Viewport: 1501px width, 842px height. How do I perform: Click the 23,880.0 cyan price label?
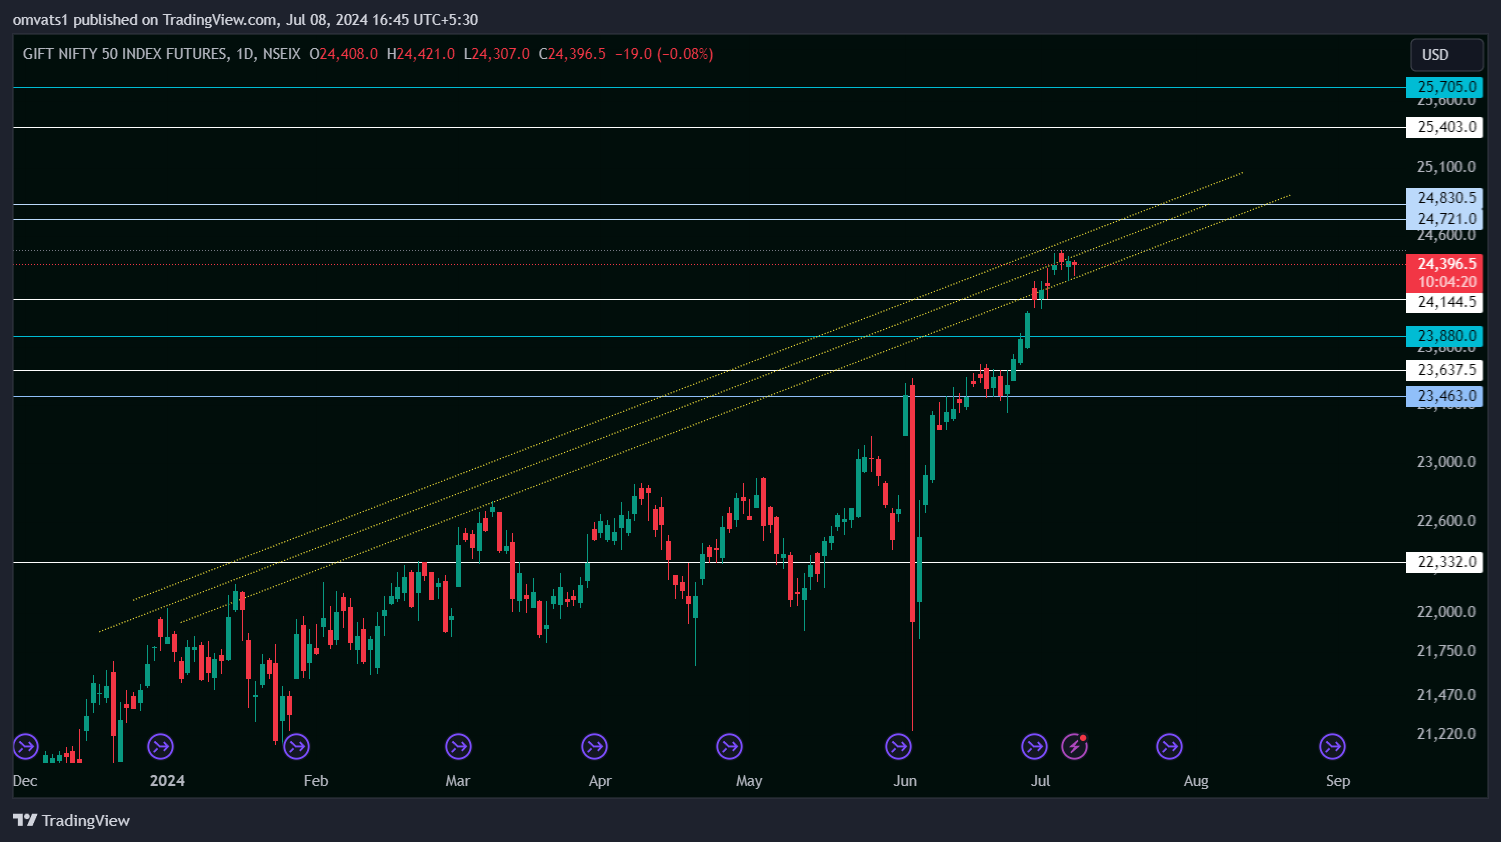coord(1445,336)
